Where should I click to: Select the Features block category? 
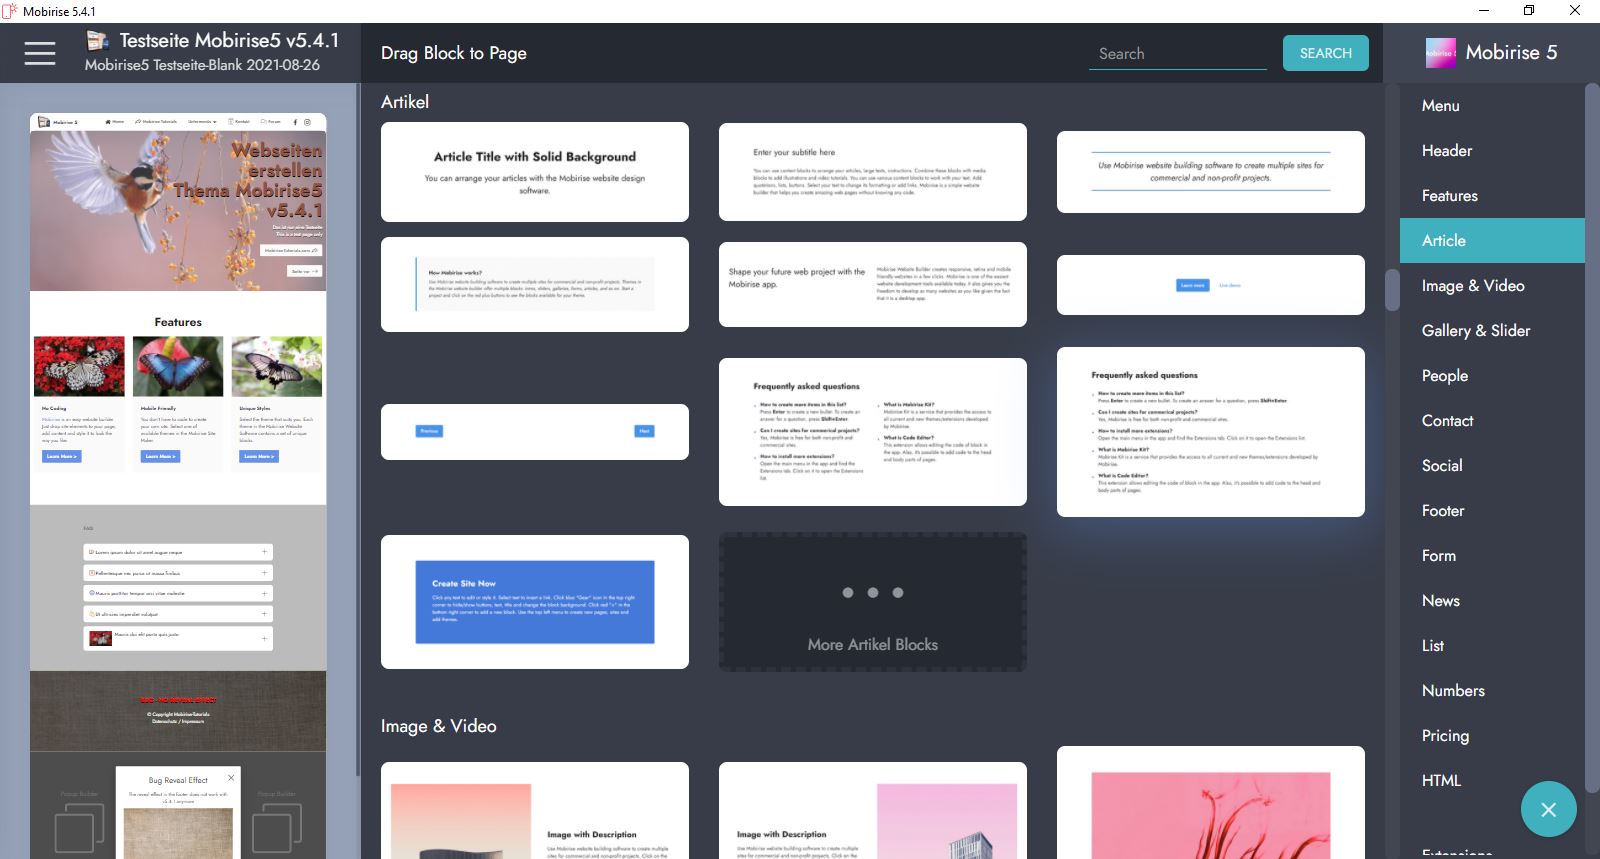tap(1492, 195)
